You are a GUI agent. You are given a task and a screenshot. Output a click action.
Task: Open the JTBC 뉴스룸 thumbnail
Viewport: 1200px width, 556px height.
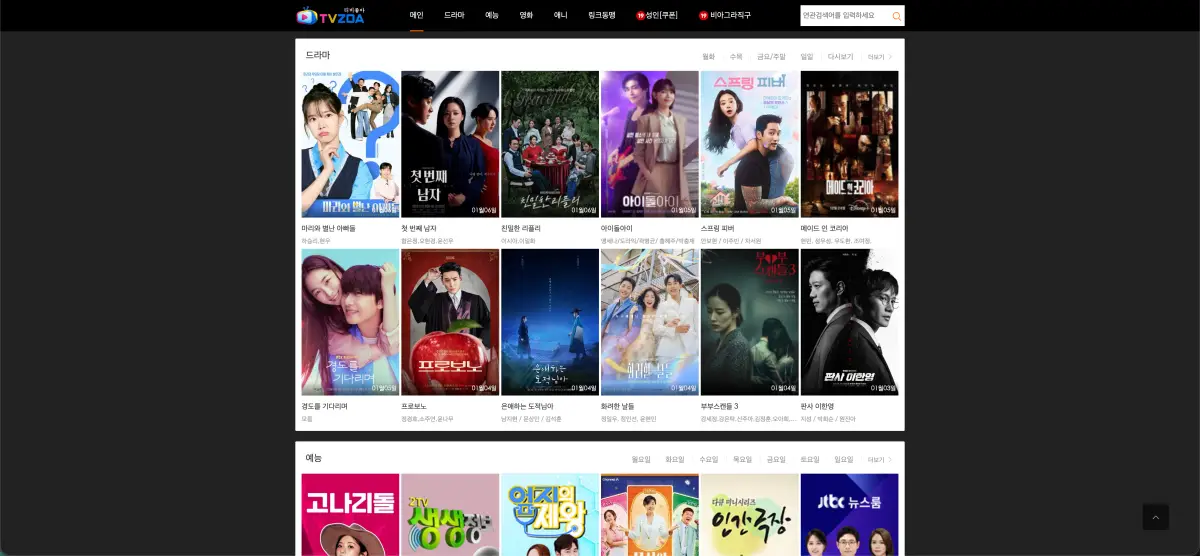(x=849, y=514)
